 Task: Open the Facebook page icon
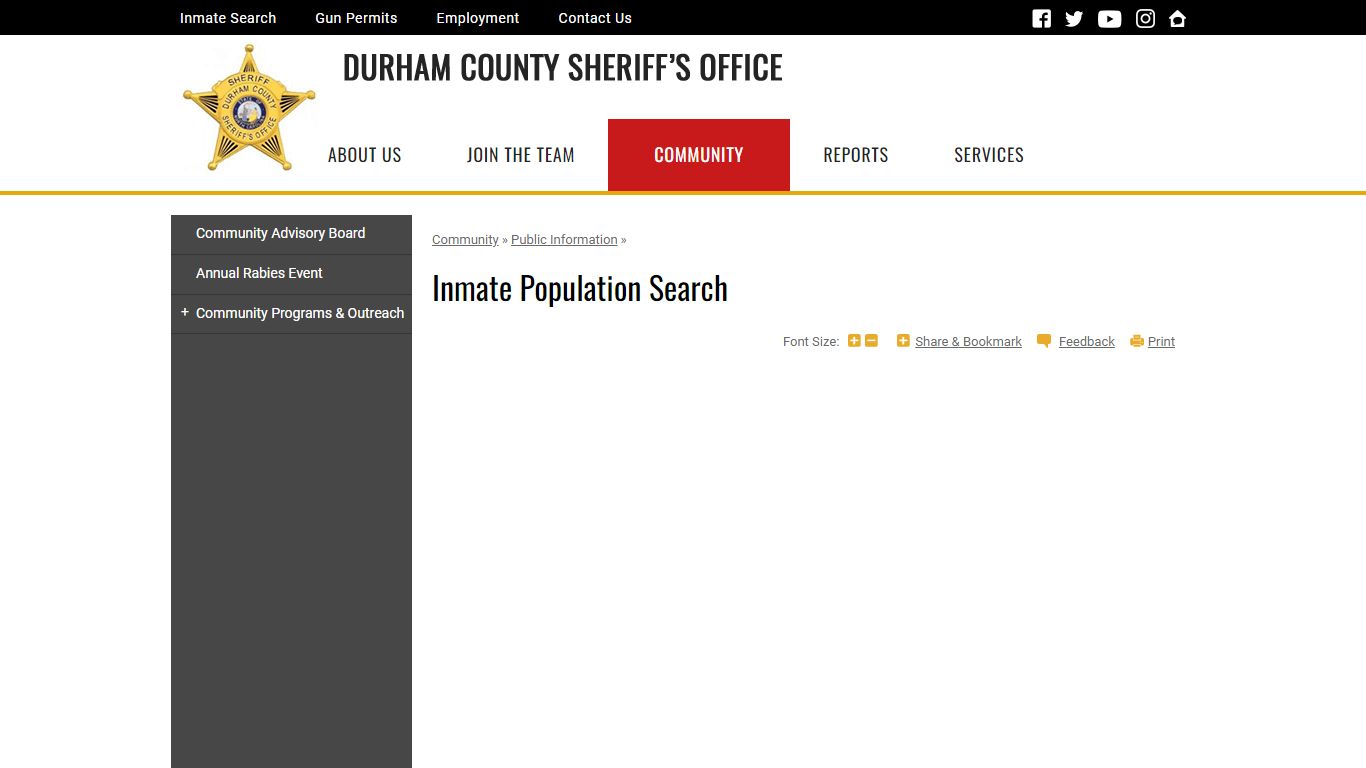(1041, 18)
